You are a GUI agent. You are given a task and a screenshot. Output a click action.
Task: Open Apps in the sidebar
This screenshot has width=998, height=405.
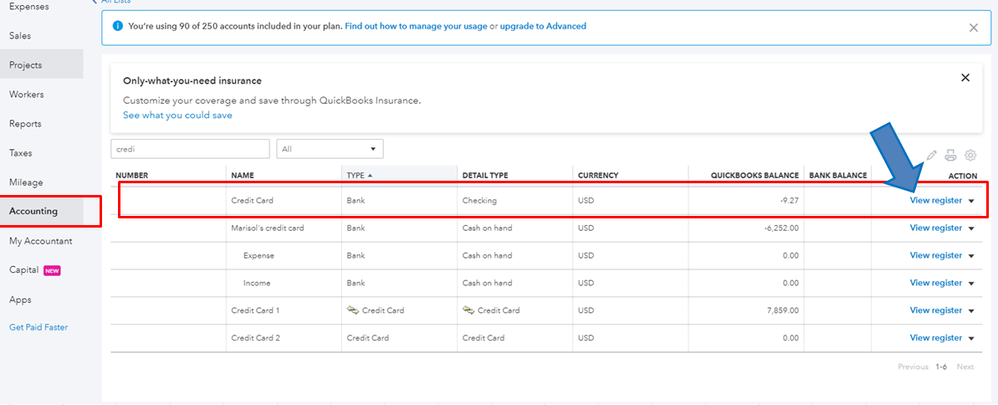20,299
